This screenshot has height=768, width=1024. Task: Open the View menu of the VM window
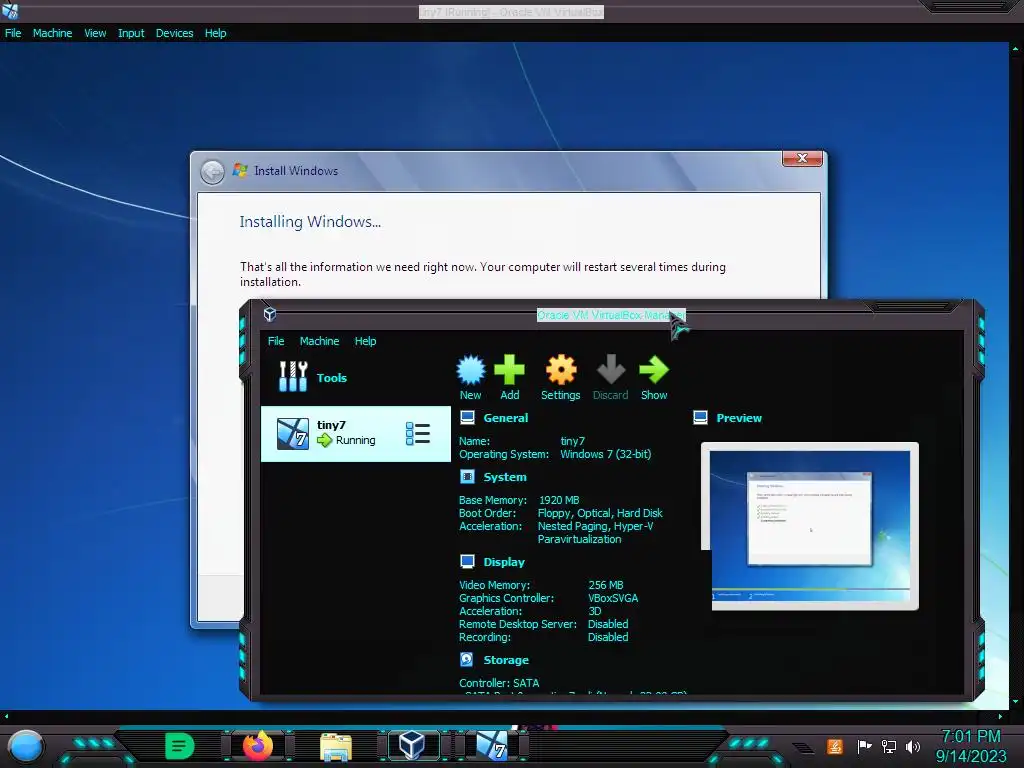(95, 33)
